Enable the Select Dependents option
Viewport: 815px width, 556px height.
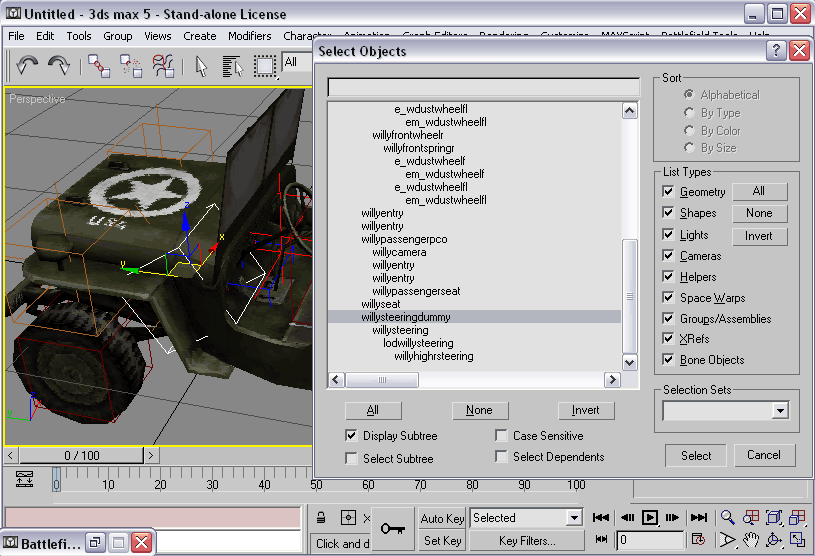(x=502, y=456)
